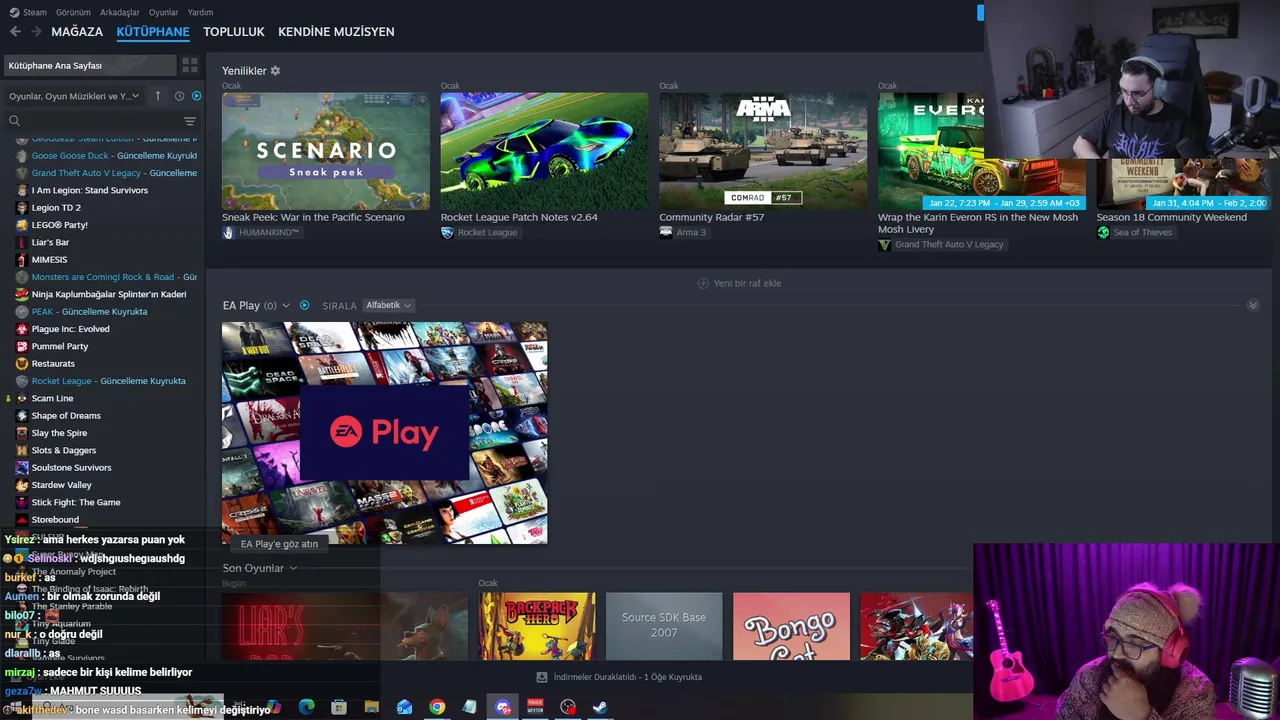
Task: Open Arkadaşlar menu
Action: 120,12
